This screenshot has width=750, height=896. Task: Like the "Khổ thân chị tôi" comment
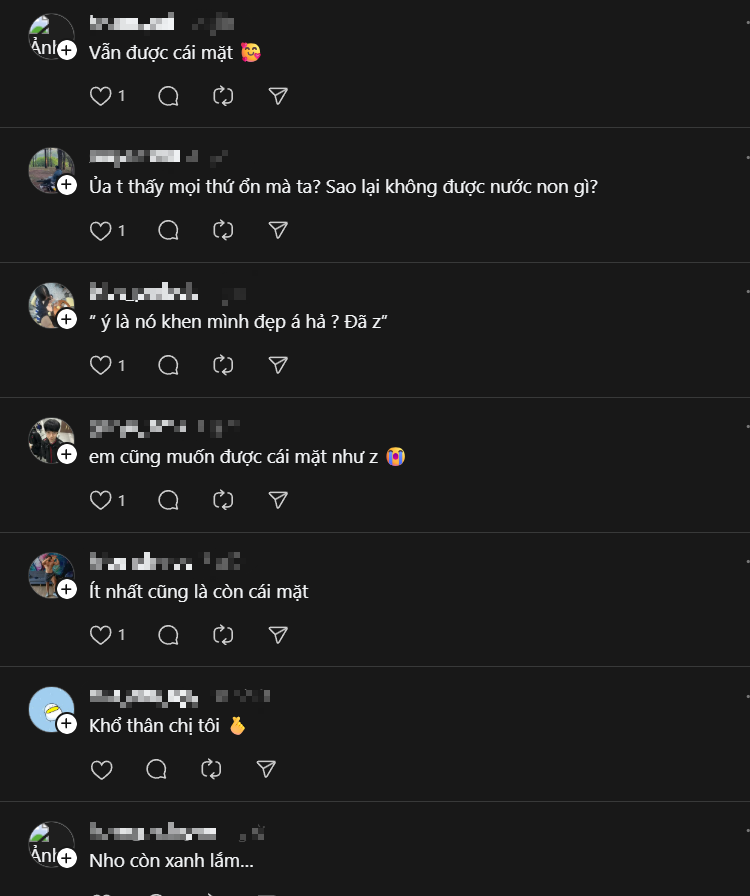101,769
